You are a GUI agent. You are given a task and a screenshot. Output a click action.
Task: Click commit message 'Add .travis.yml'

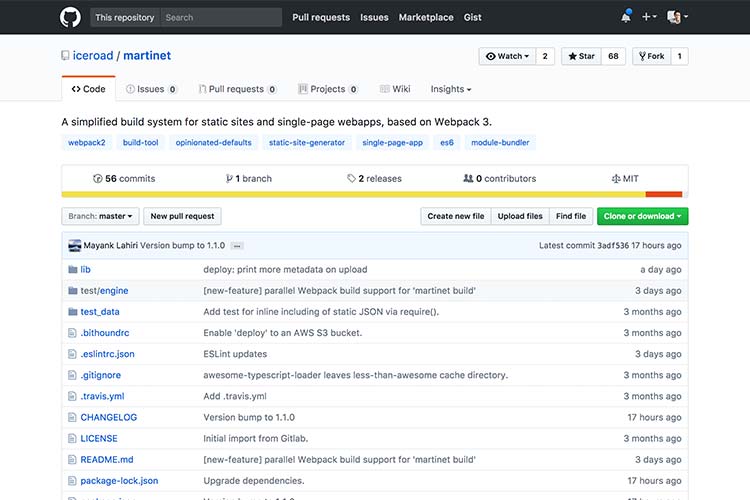tap(235, 396)
